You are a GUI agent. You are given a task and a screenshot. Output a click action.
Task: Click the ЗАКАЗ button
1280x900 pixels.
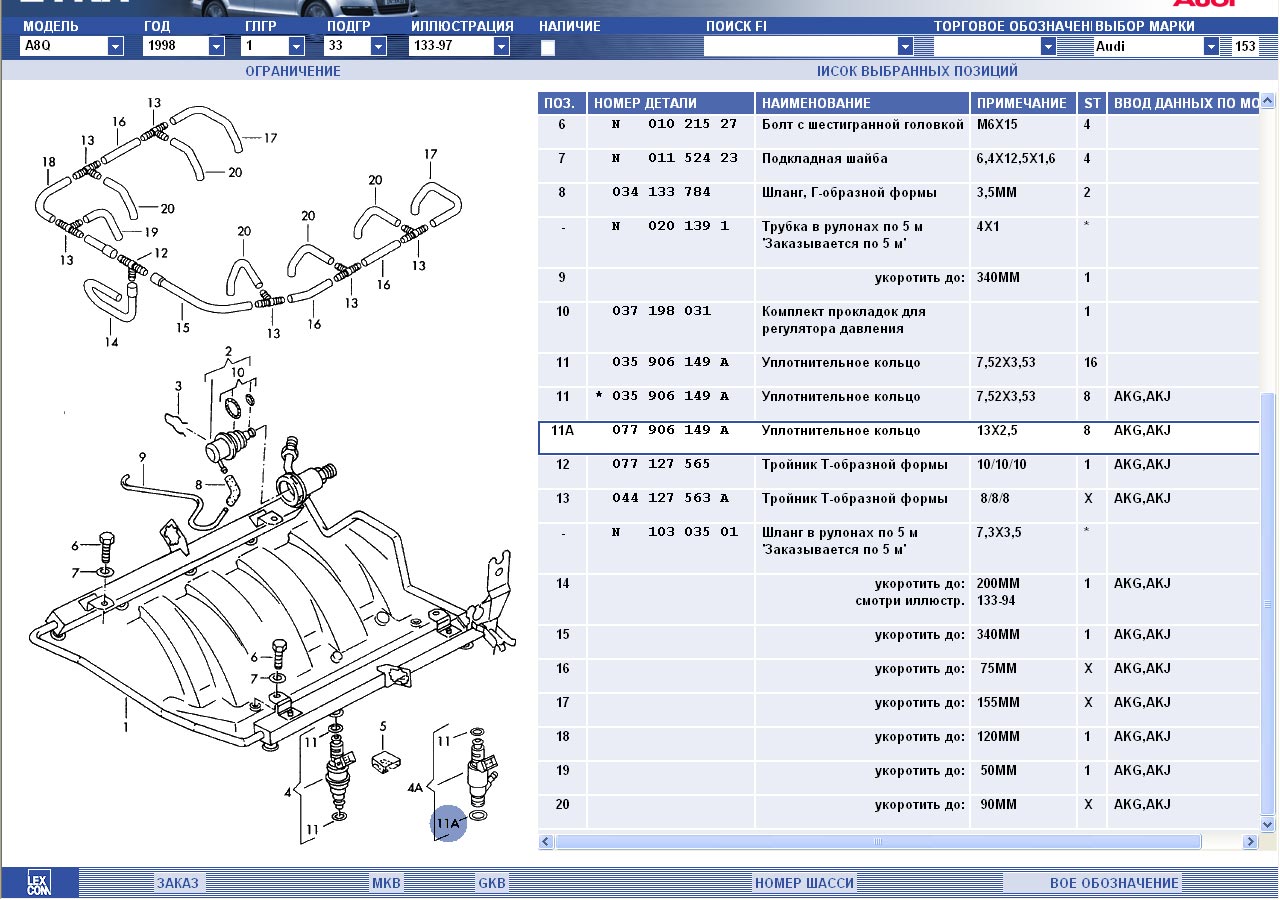[178, 883]
